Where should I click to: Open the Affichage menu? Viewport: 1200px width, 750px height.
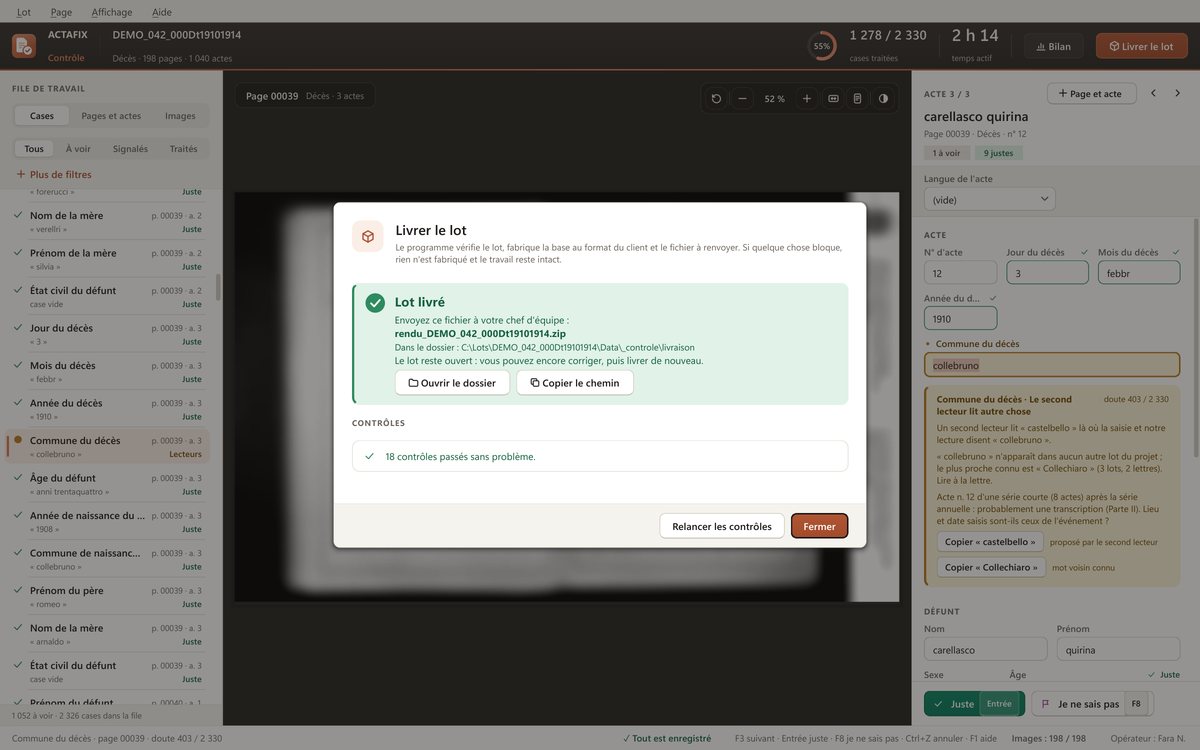click(112, 12)
